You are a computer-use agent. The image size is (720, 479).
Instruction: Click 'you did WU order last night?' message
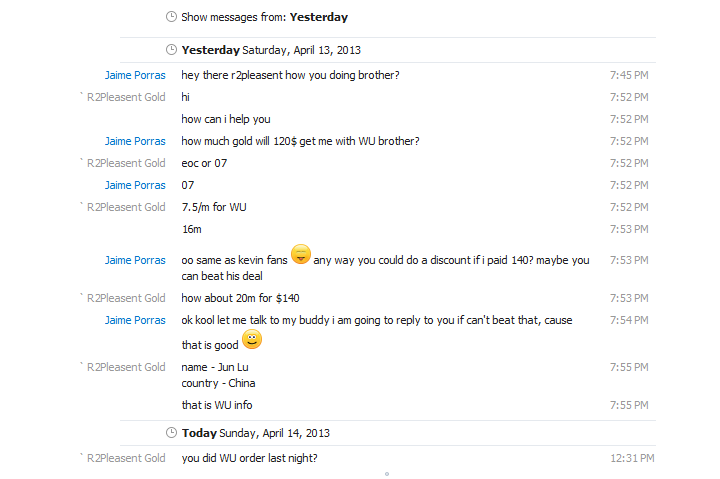[x=250, y=458]
